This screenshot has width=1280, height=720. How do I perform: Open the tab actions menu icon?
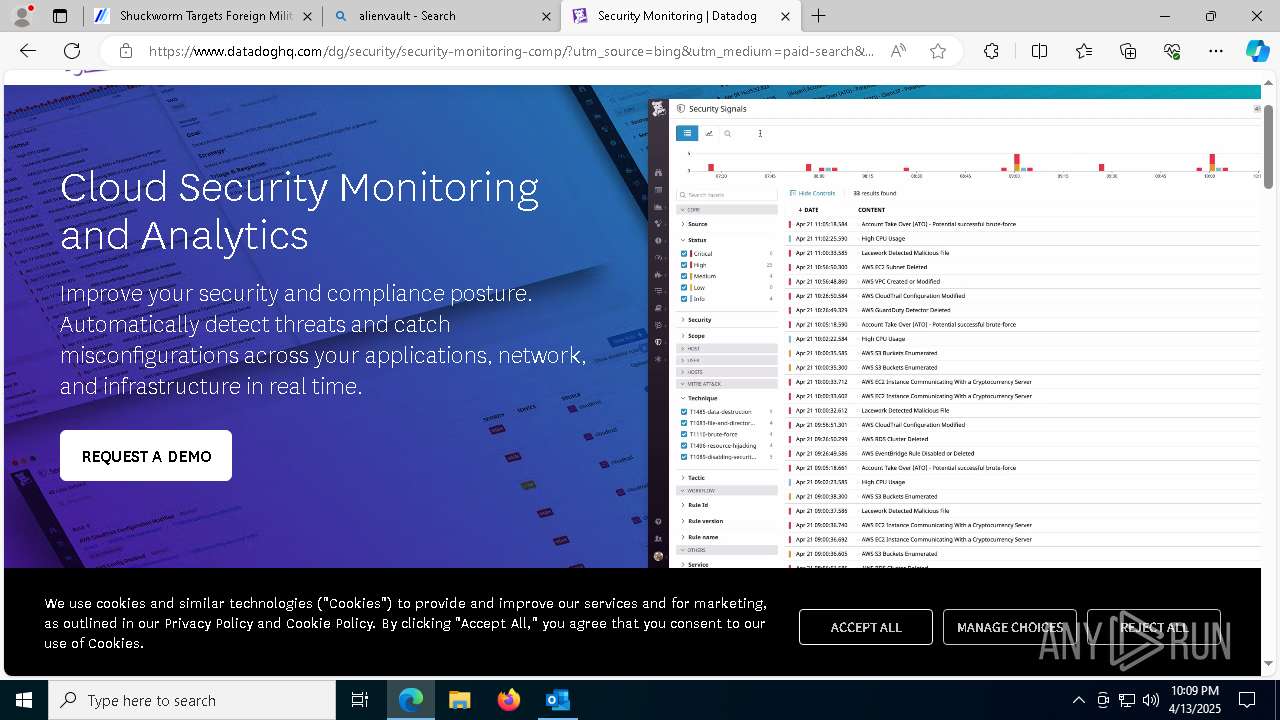(60, 16)
